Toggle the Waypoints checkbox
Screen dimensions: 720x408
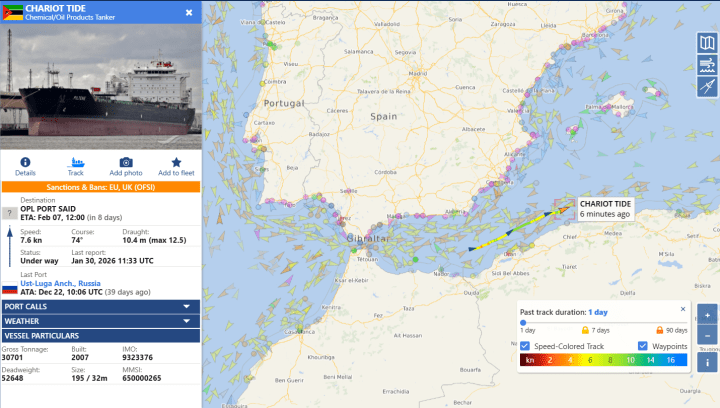[642, 346]
